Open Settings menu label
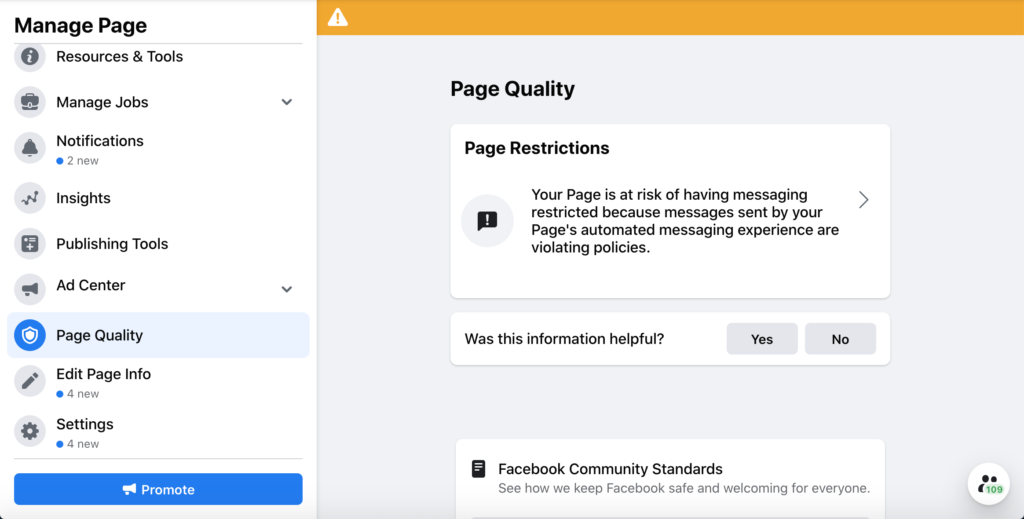The image size is (1024, 519). click(x=85, y=424)
